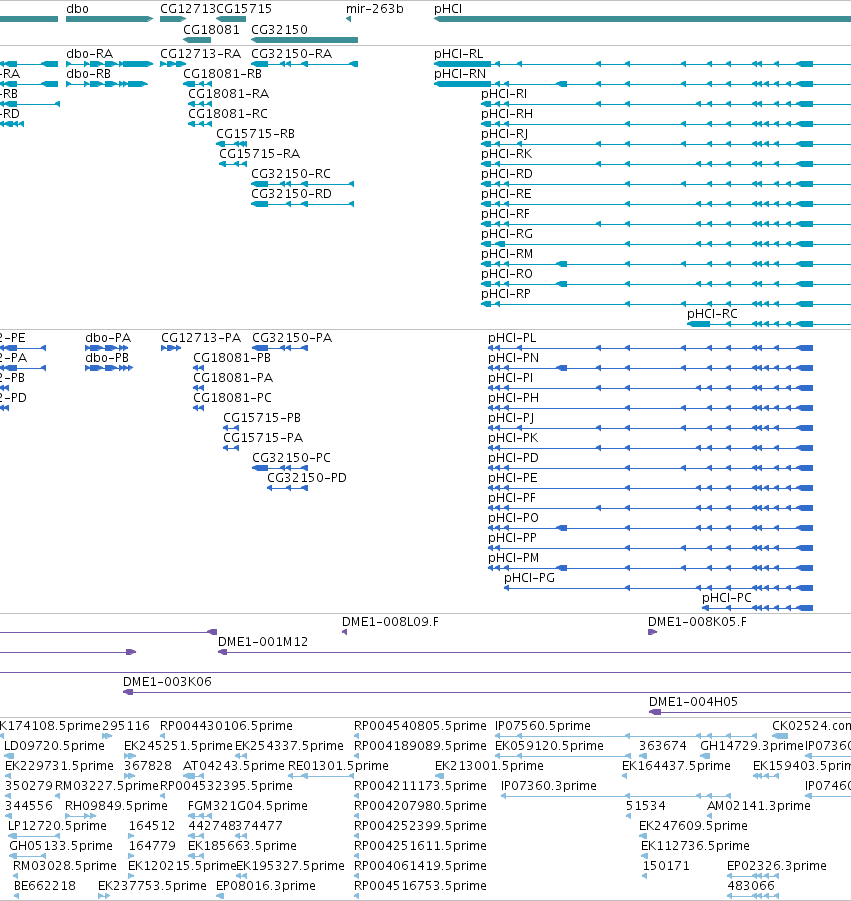Select protein pHCl-PN
851x901 pixels.
coord(513,358)
